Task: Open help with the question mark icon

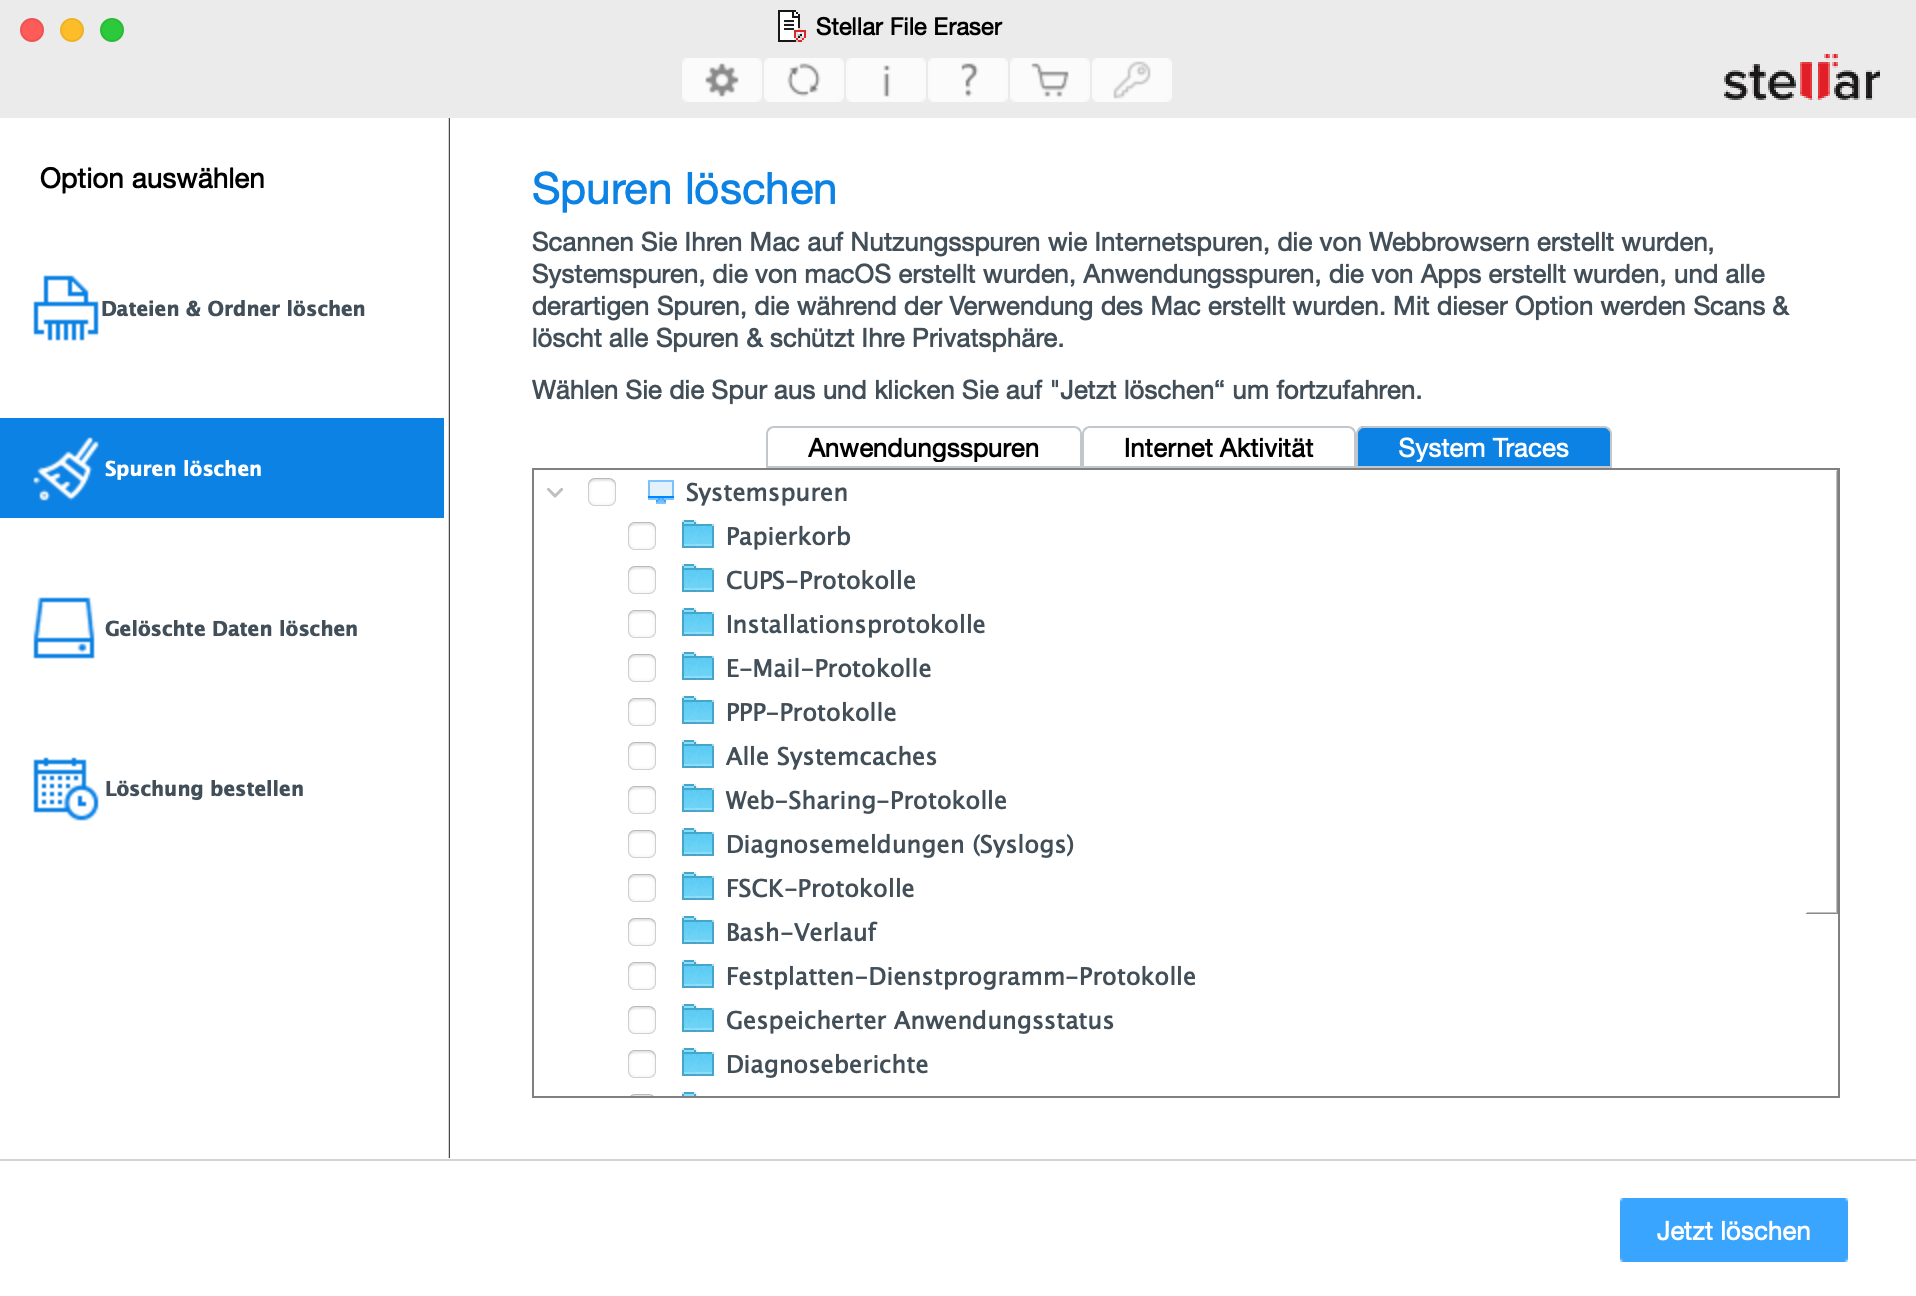Action: [968, 80]
